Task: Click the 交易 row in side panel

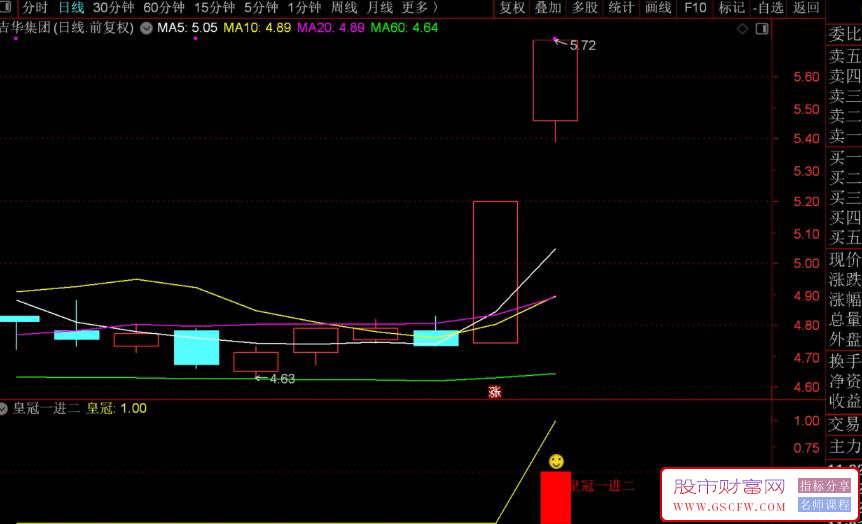Action: [844, 424]
